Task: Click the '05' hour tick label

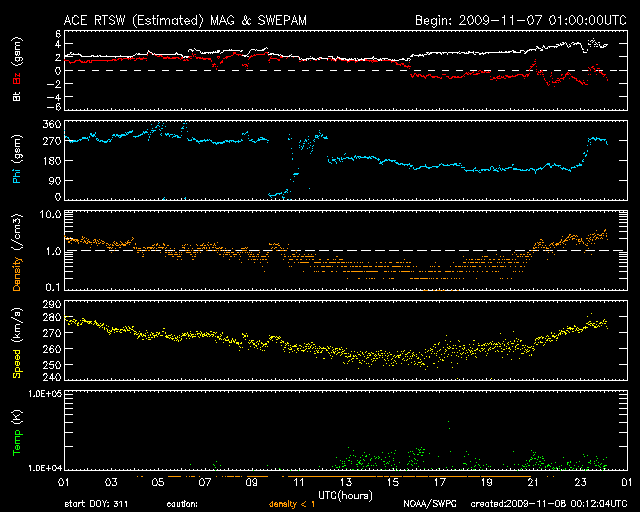Action: click(158, 483)
